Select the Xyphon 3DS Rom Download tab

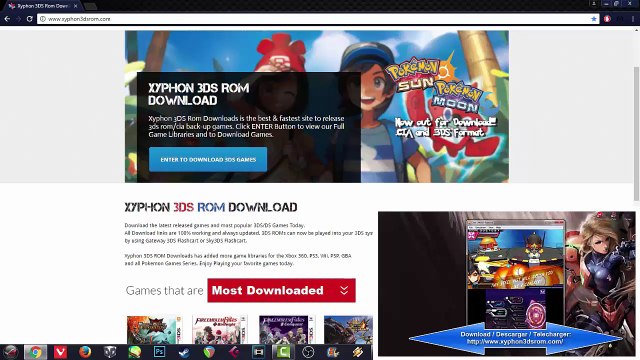pos(42,6)
